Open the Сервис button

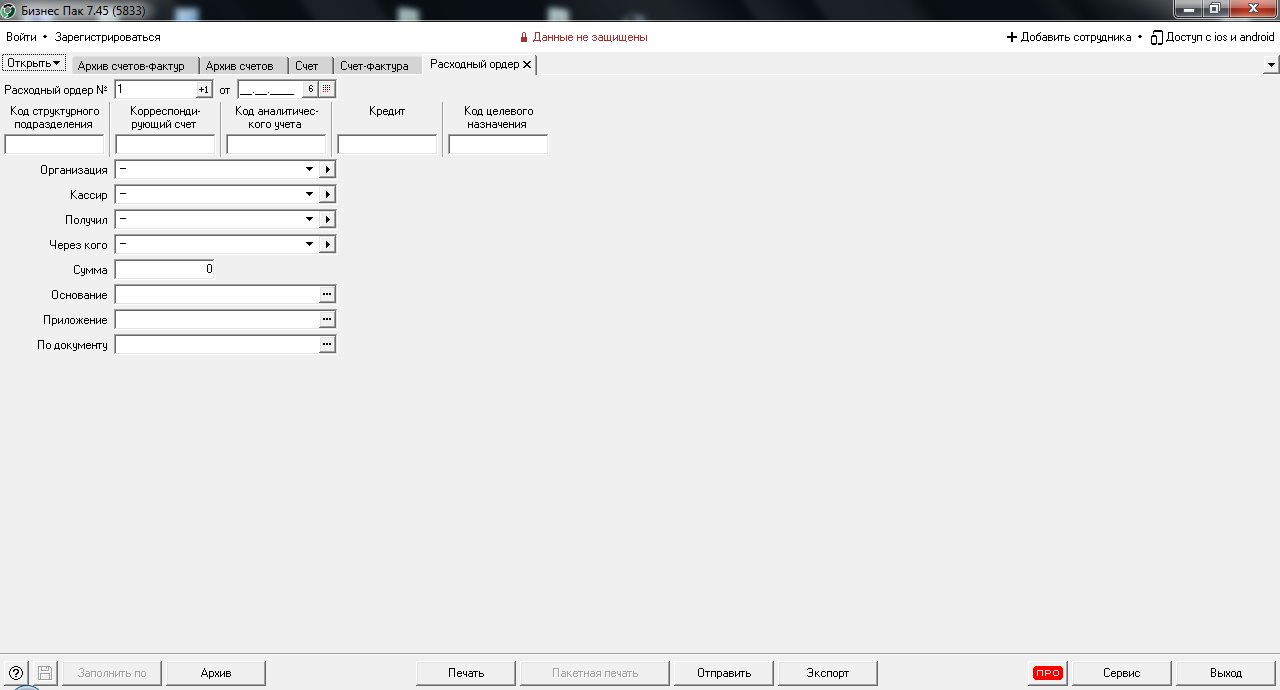(x=1122, y=673)
